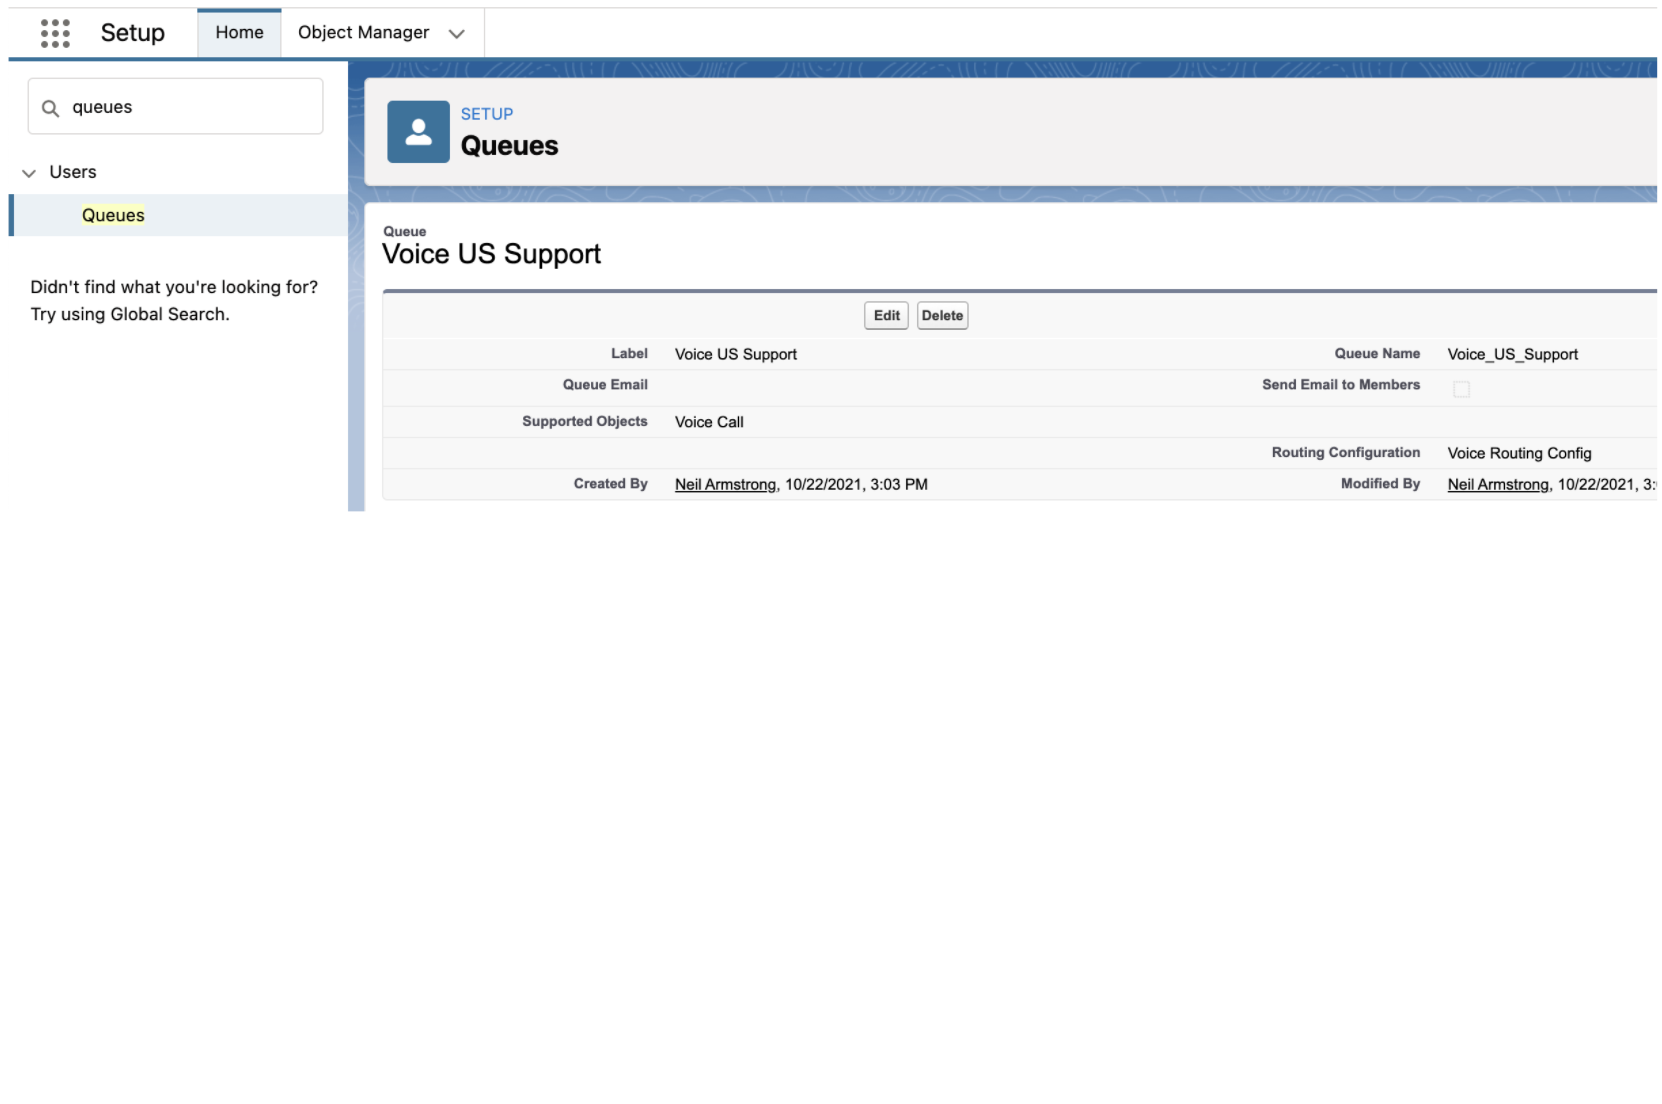Open the Object Manager dropdown chevron
The image size is (1662, 1104).
(457, 33)
